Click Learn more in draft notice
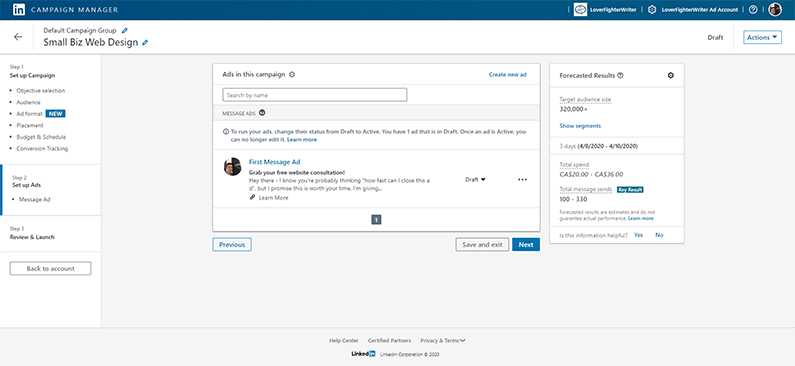Screen dimensions: 795x366 click(302, 139)
